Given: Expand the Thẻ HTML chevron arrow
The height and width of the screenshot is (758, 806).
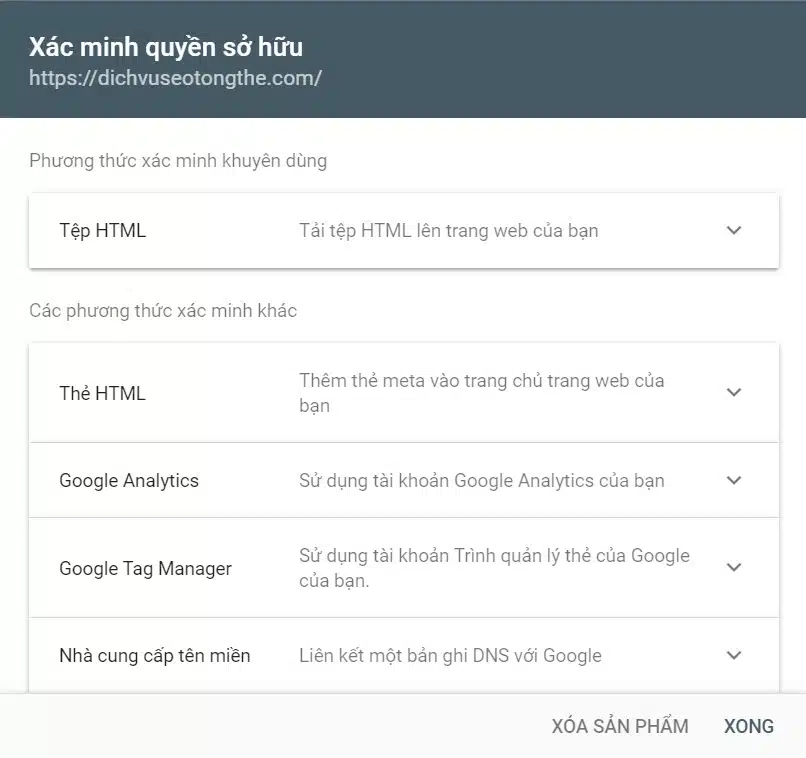Looking at the screenshot, I should tap(734, 392).
